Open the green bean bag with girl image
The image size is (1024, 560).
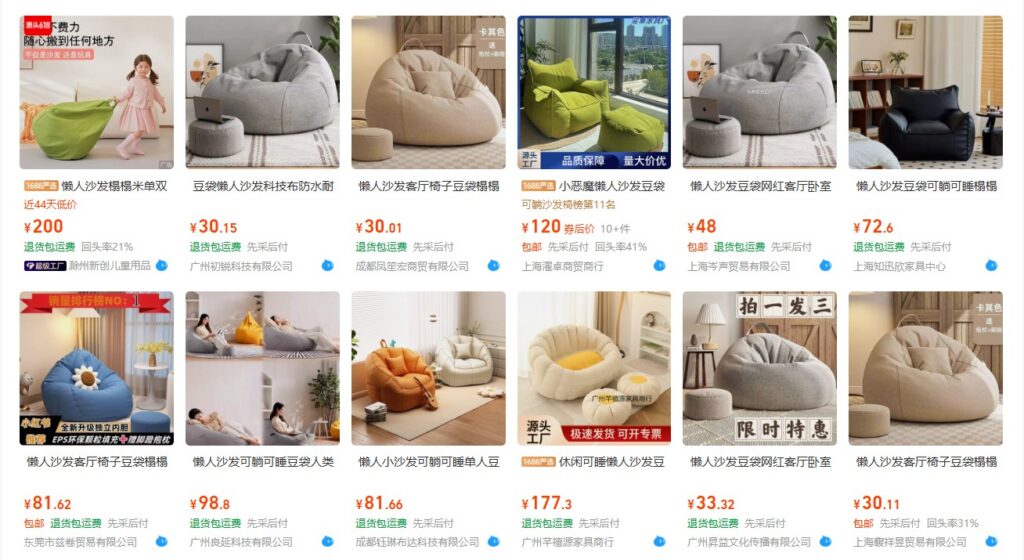[x=97, y=92]
